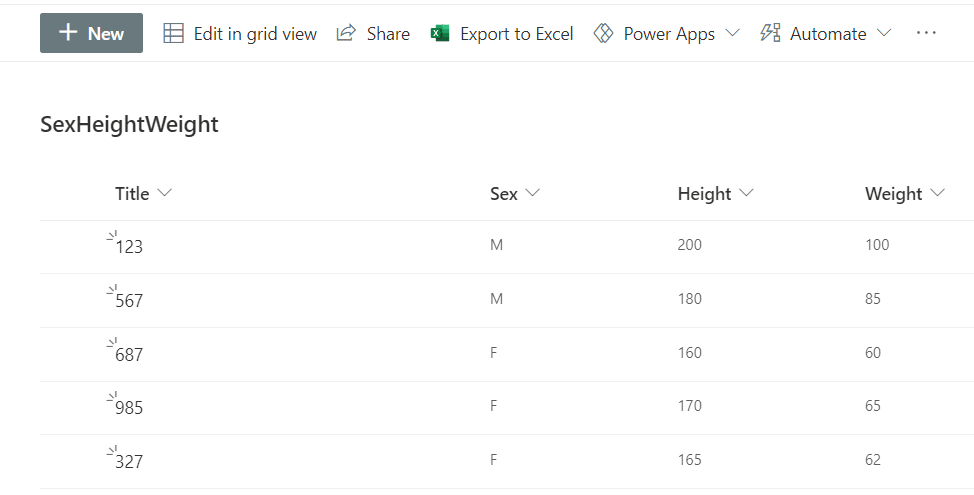Click the Automate flow icon

[x=770, y=34]
